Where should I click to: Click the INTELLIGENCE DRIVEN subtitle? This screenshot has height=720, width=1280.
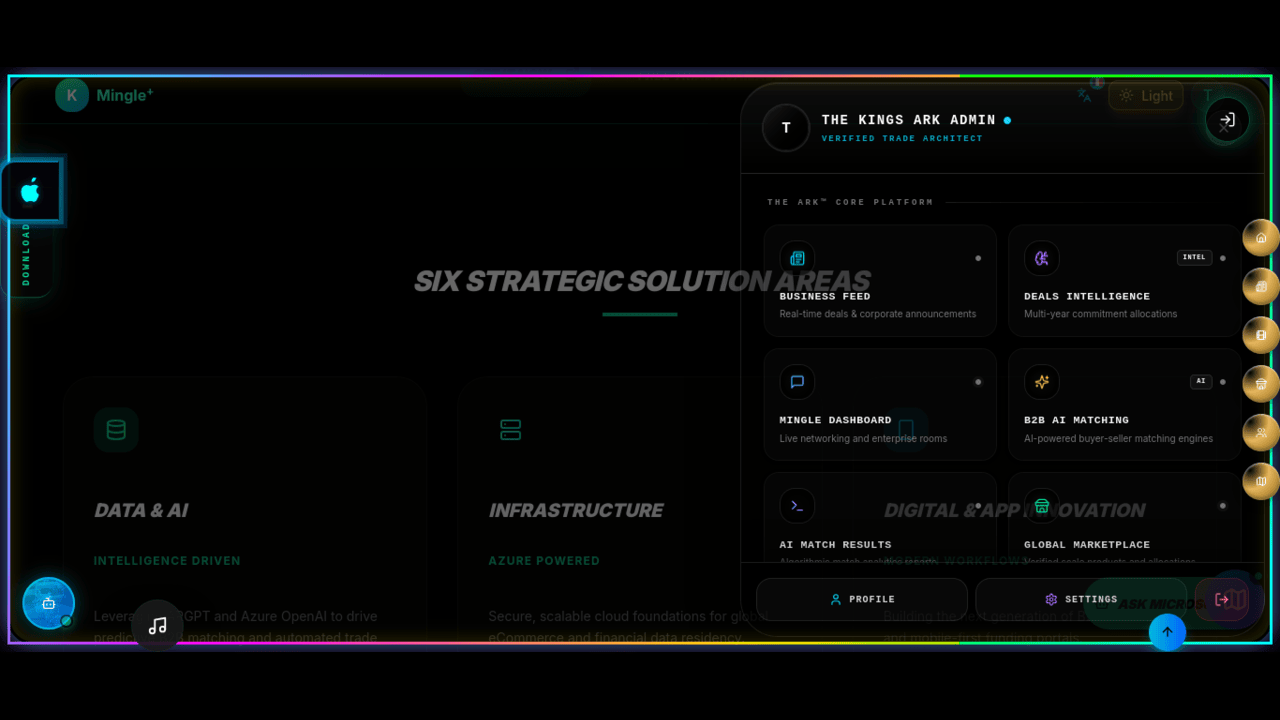[167, 561]
